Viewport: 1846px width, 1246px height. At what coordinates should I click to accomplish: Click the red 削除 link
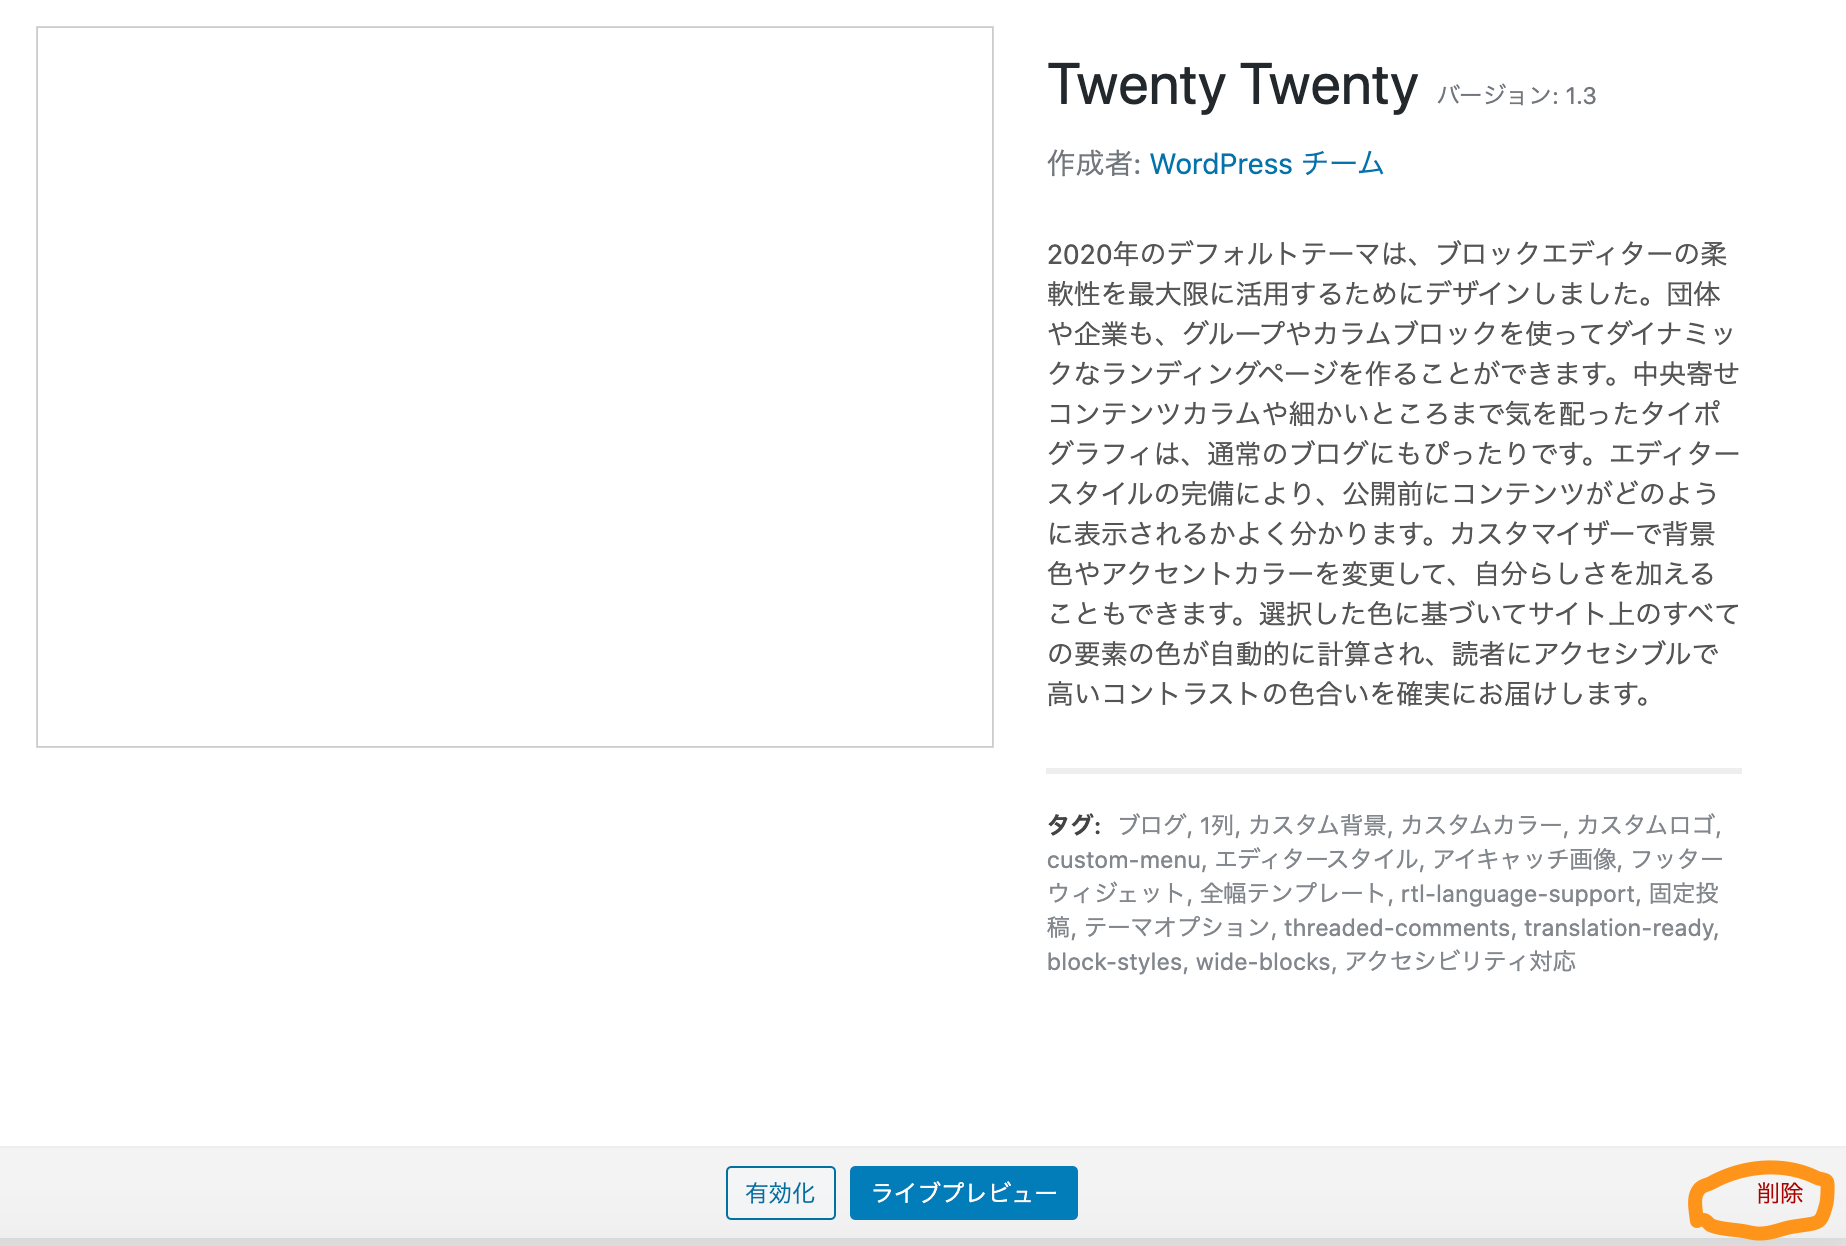pyautogui.click(x=1779, y=1192)
